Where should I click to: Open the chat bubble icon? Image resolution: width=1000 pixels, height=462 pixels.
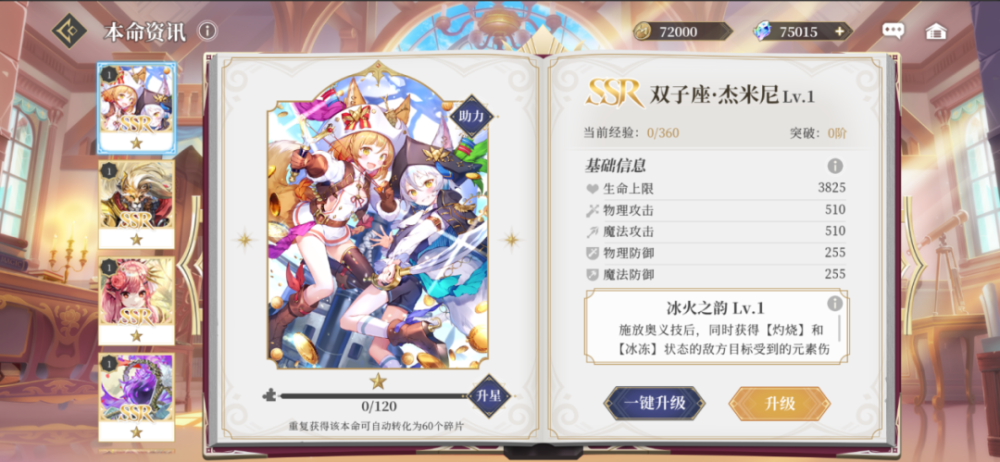(893, 31)
